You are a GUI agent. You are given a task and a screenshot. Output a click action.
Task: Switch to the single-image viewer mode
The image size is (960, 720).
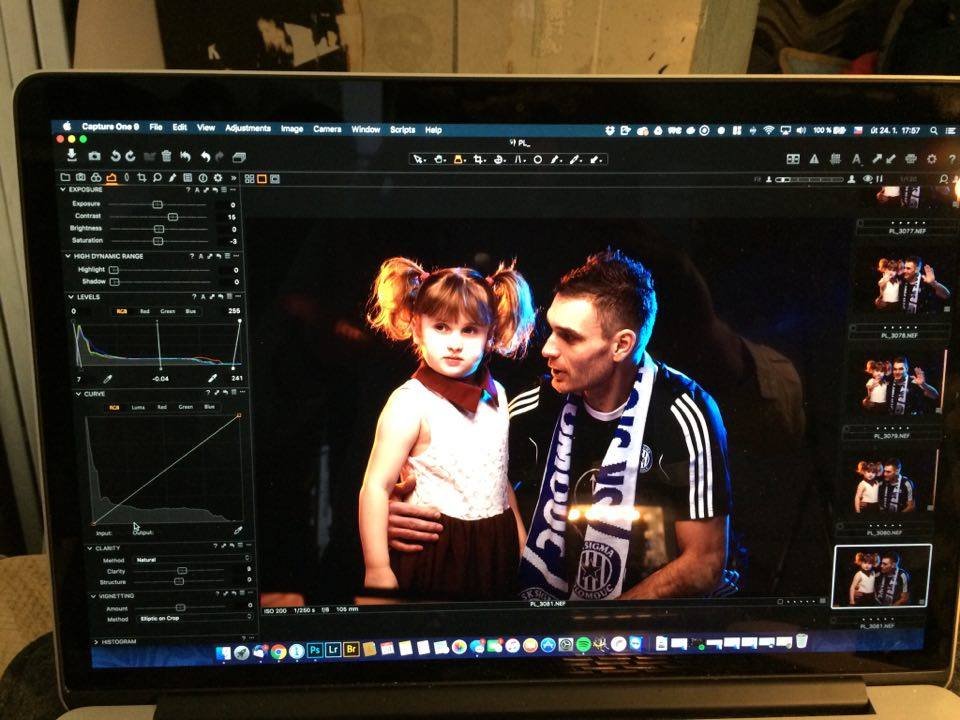click(262, 179)
